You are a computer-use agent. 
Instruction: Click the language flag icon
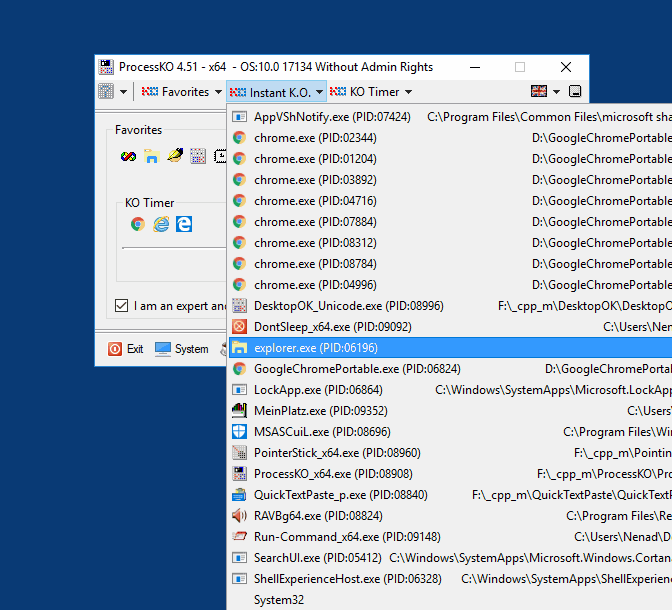pos(539,91)
